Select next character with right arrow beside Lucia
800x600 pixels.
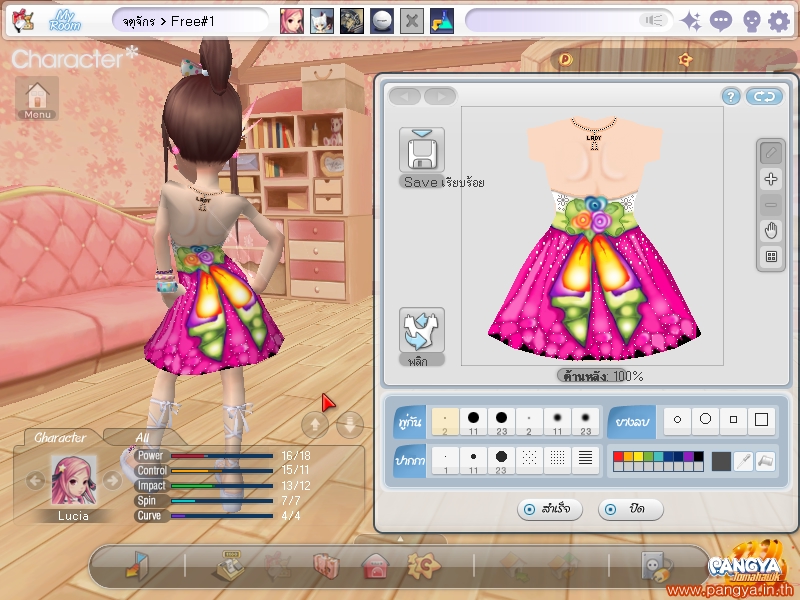coord(112,480)
